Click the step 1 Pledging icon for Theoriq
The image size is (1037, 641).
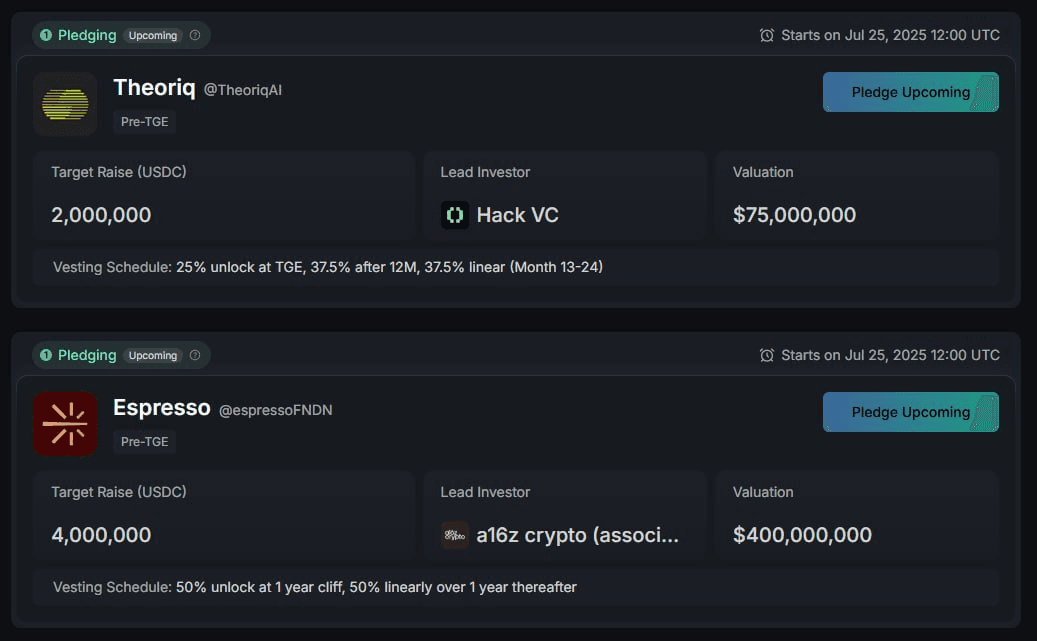coord(46,35)
